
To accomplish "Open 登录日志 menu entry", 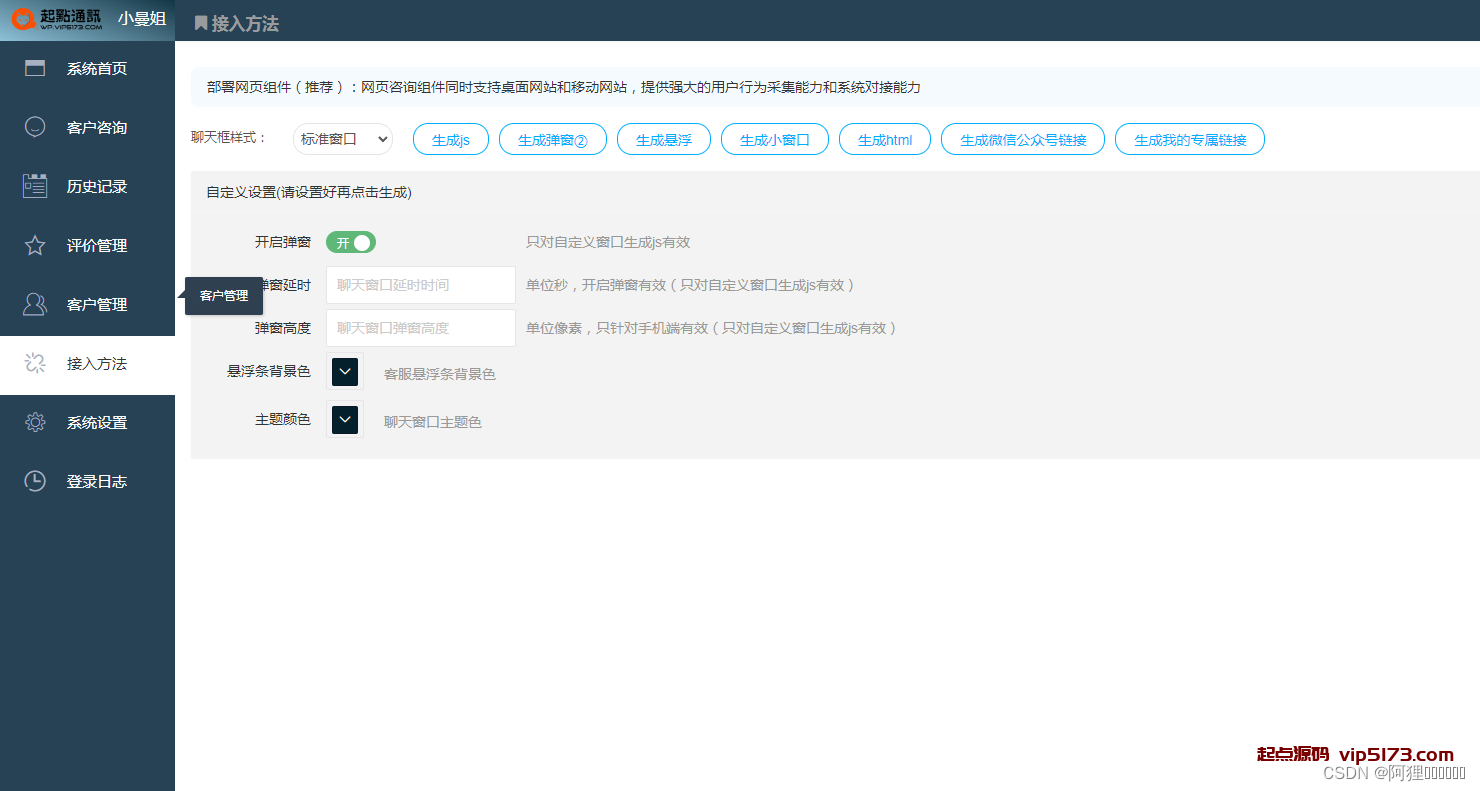I will 87,482.
